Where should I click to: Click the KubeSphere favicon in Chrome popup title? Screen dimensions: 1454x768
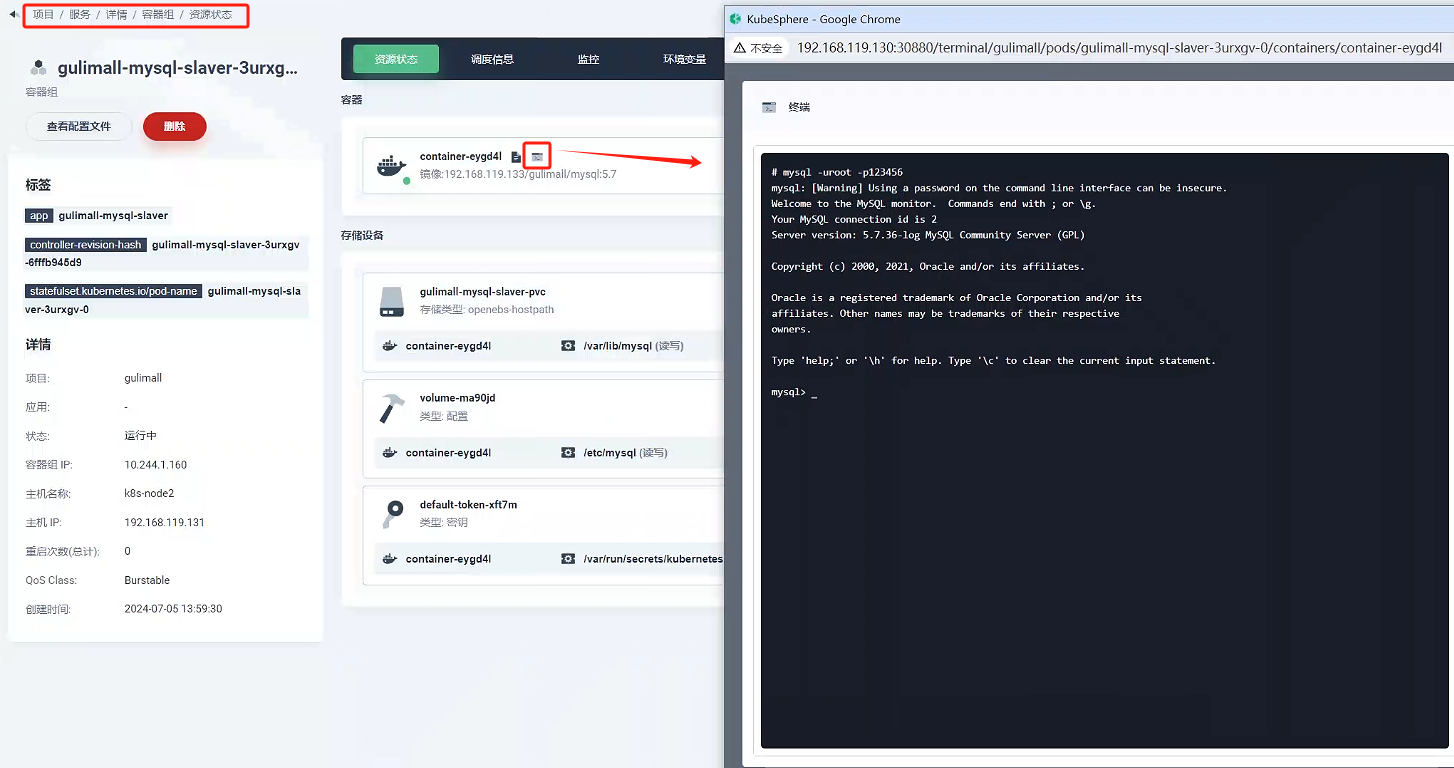(736, 19)
